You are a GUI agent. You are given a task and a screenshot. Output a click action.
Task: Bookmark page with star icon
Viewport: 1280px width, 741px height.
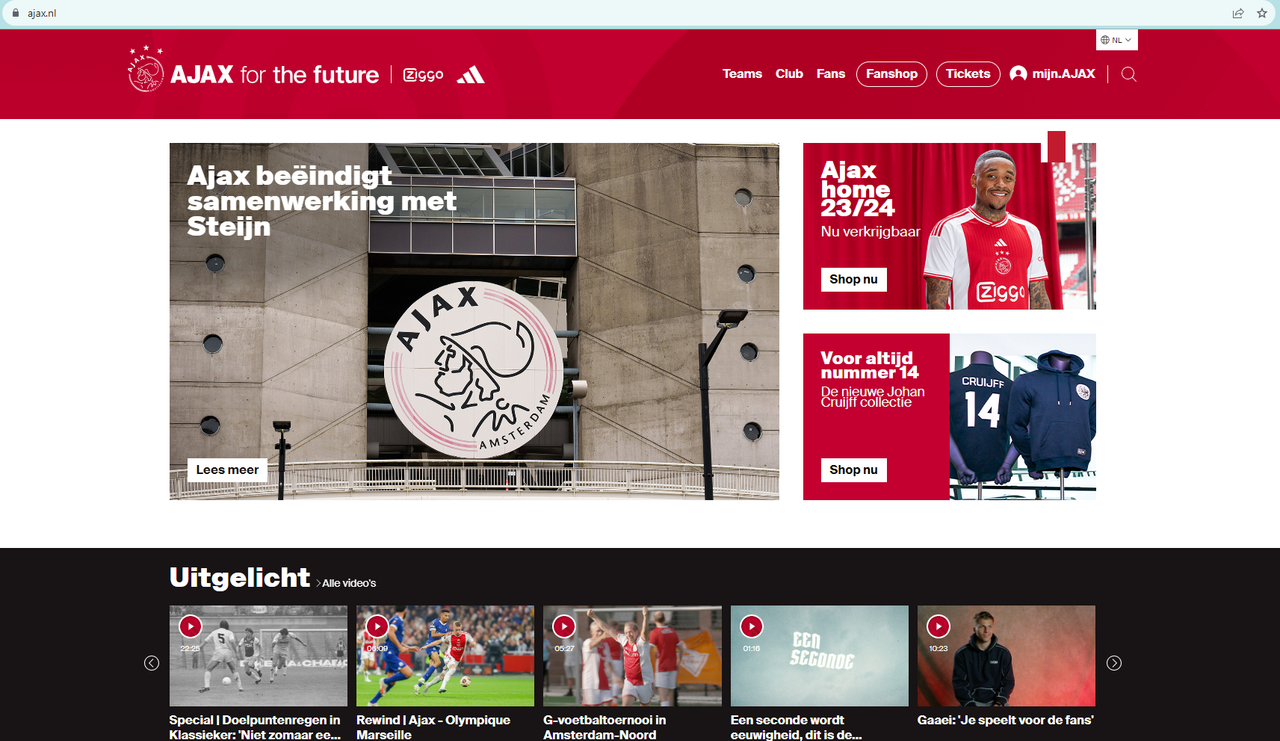pyautogui.click(x=1262, y=13)
